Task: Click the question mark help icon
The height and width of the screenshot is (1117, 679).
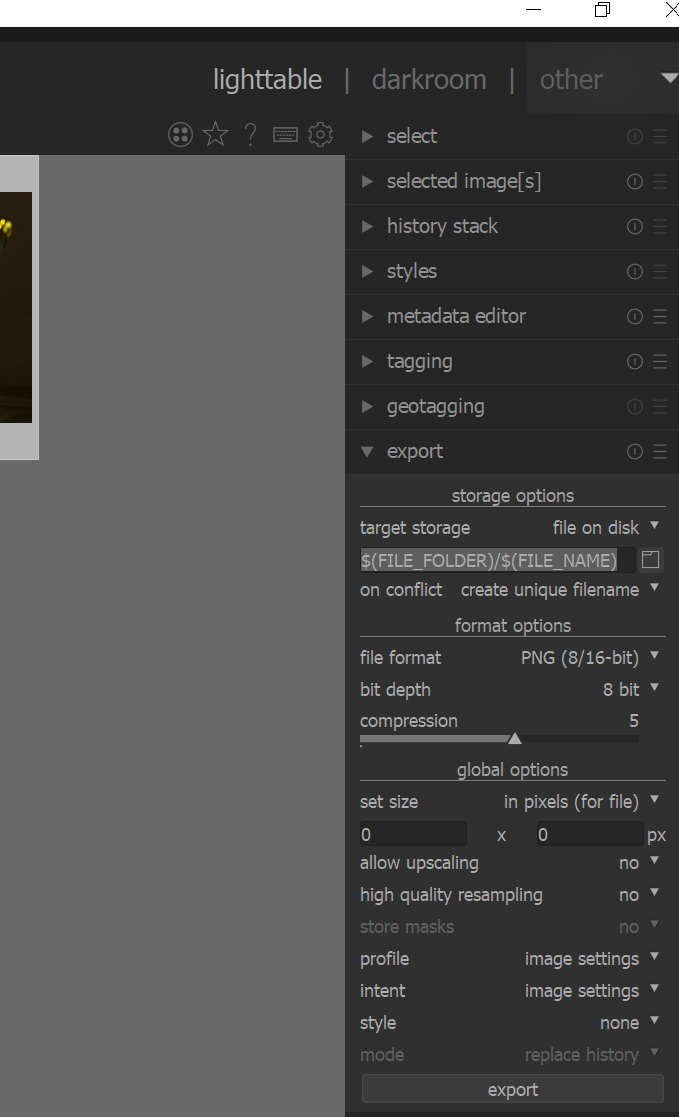Action: [x=250, y=135]
